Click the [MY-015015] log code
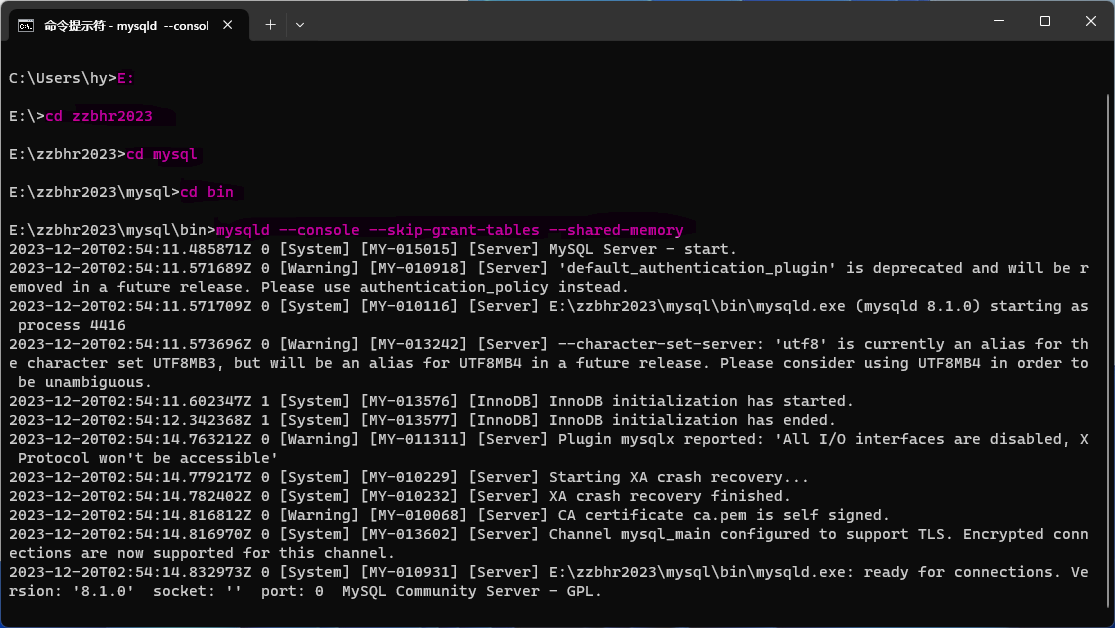The height and width of the screenshot is (628, 1115). point(409,249)
